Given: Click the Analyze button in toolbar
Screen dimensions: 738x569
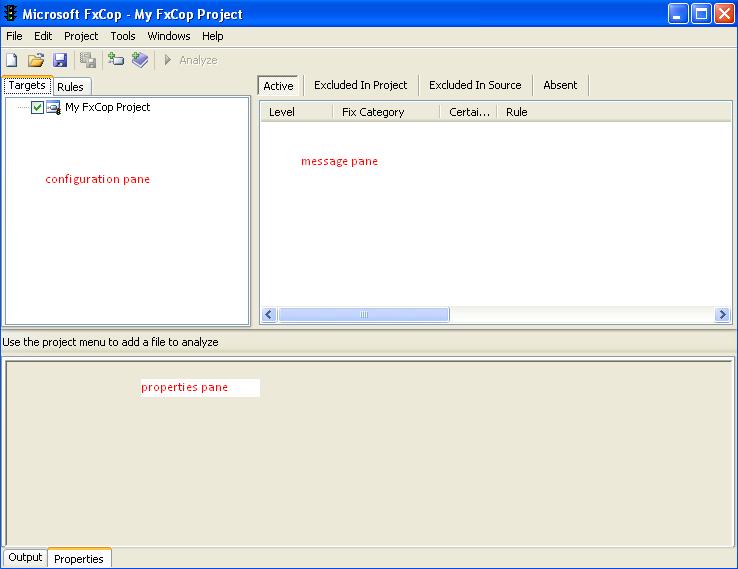Looking at the screenshot, I should click(190, 60).
